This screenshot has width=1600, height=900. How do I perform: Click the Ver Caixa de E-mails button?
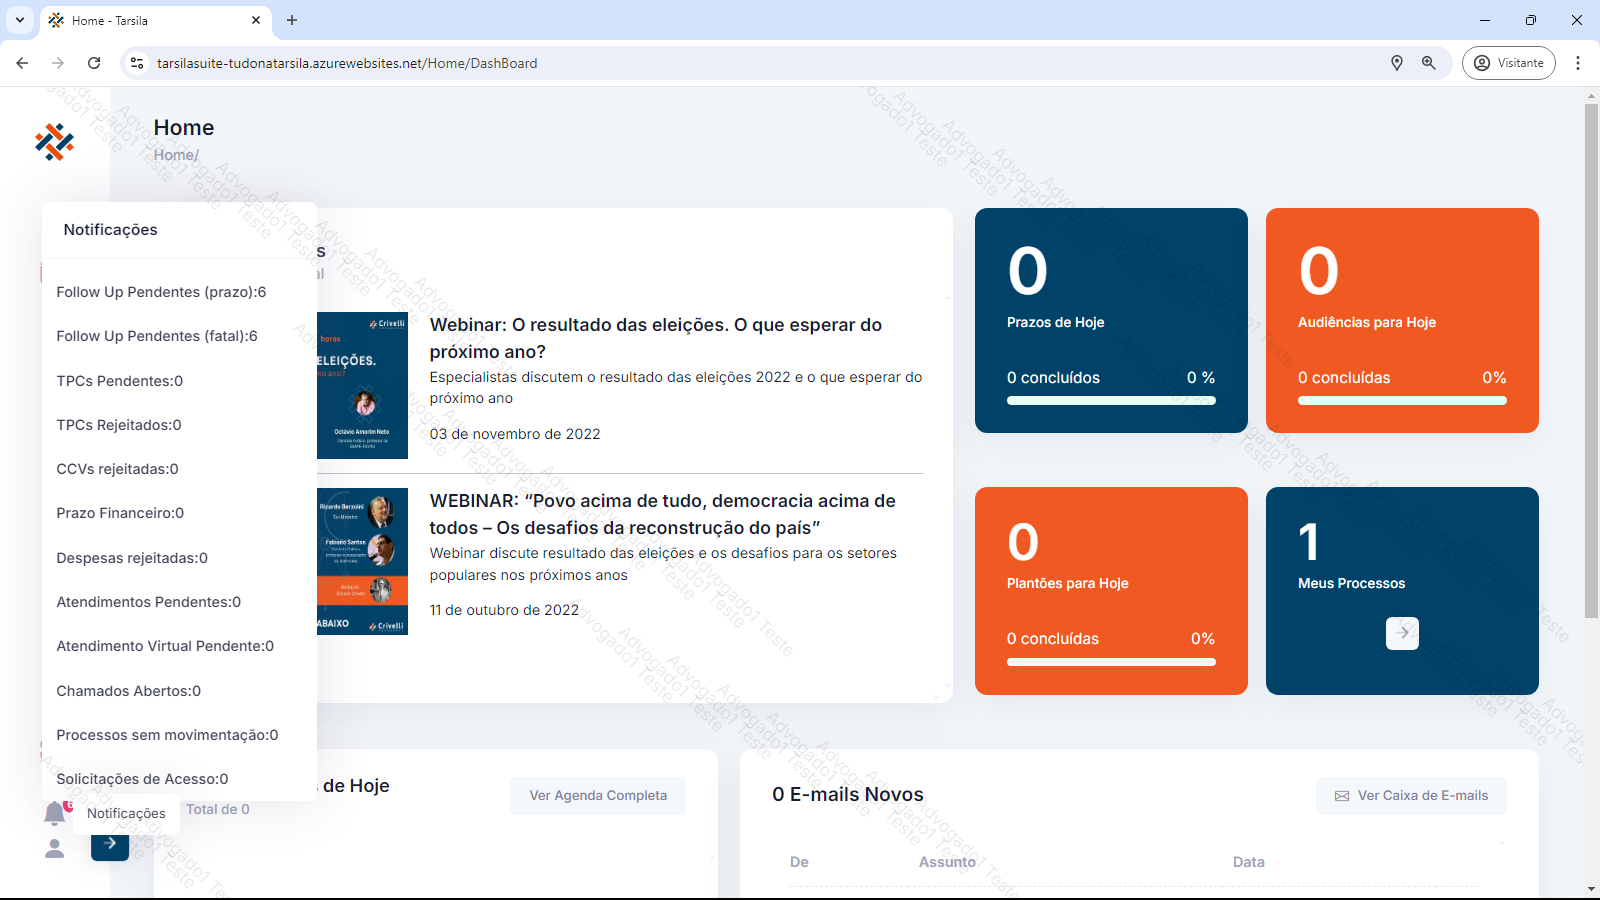point(1411,796)
